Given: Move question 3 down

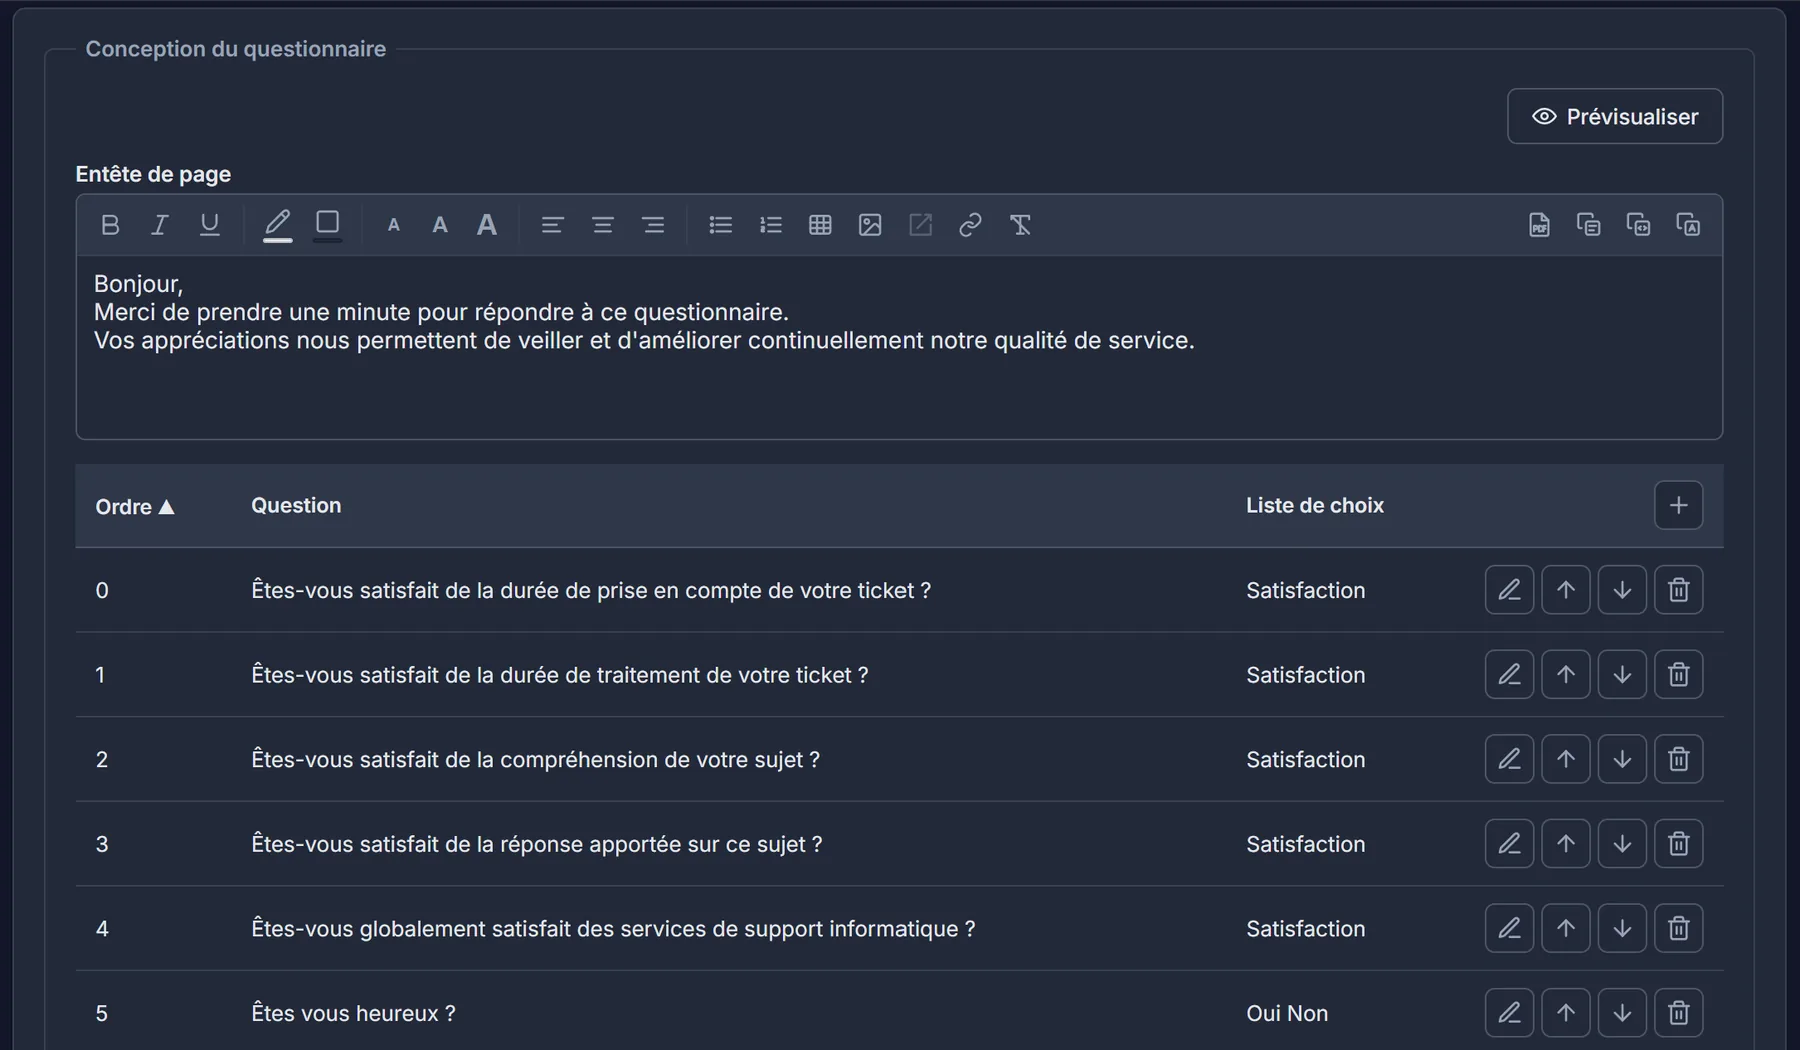Looking at the screenshot, I should point(1622,844).
